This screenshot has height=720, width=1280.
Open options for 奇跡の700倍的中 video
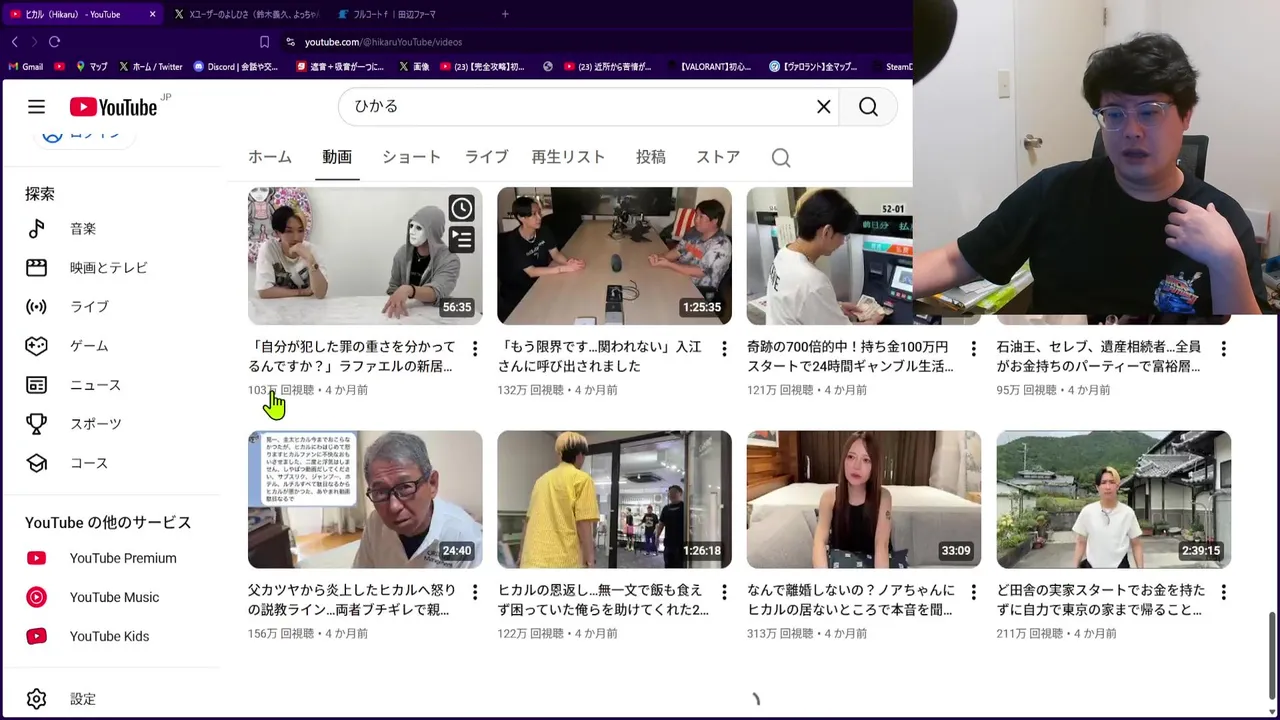(x=973, y=349)
